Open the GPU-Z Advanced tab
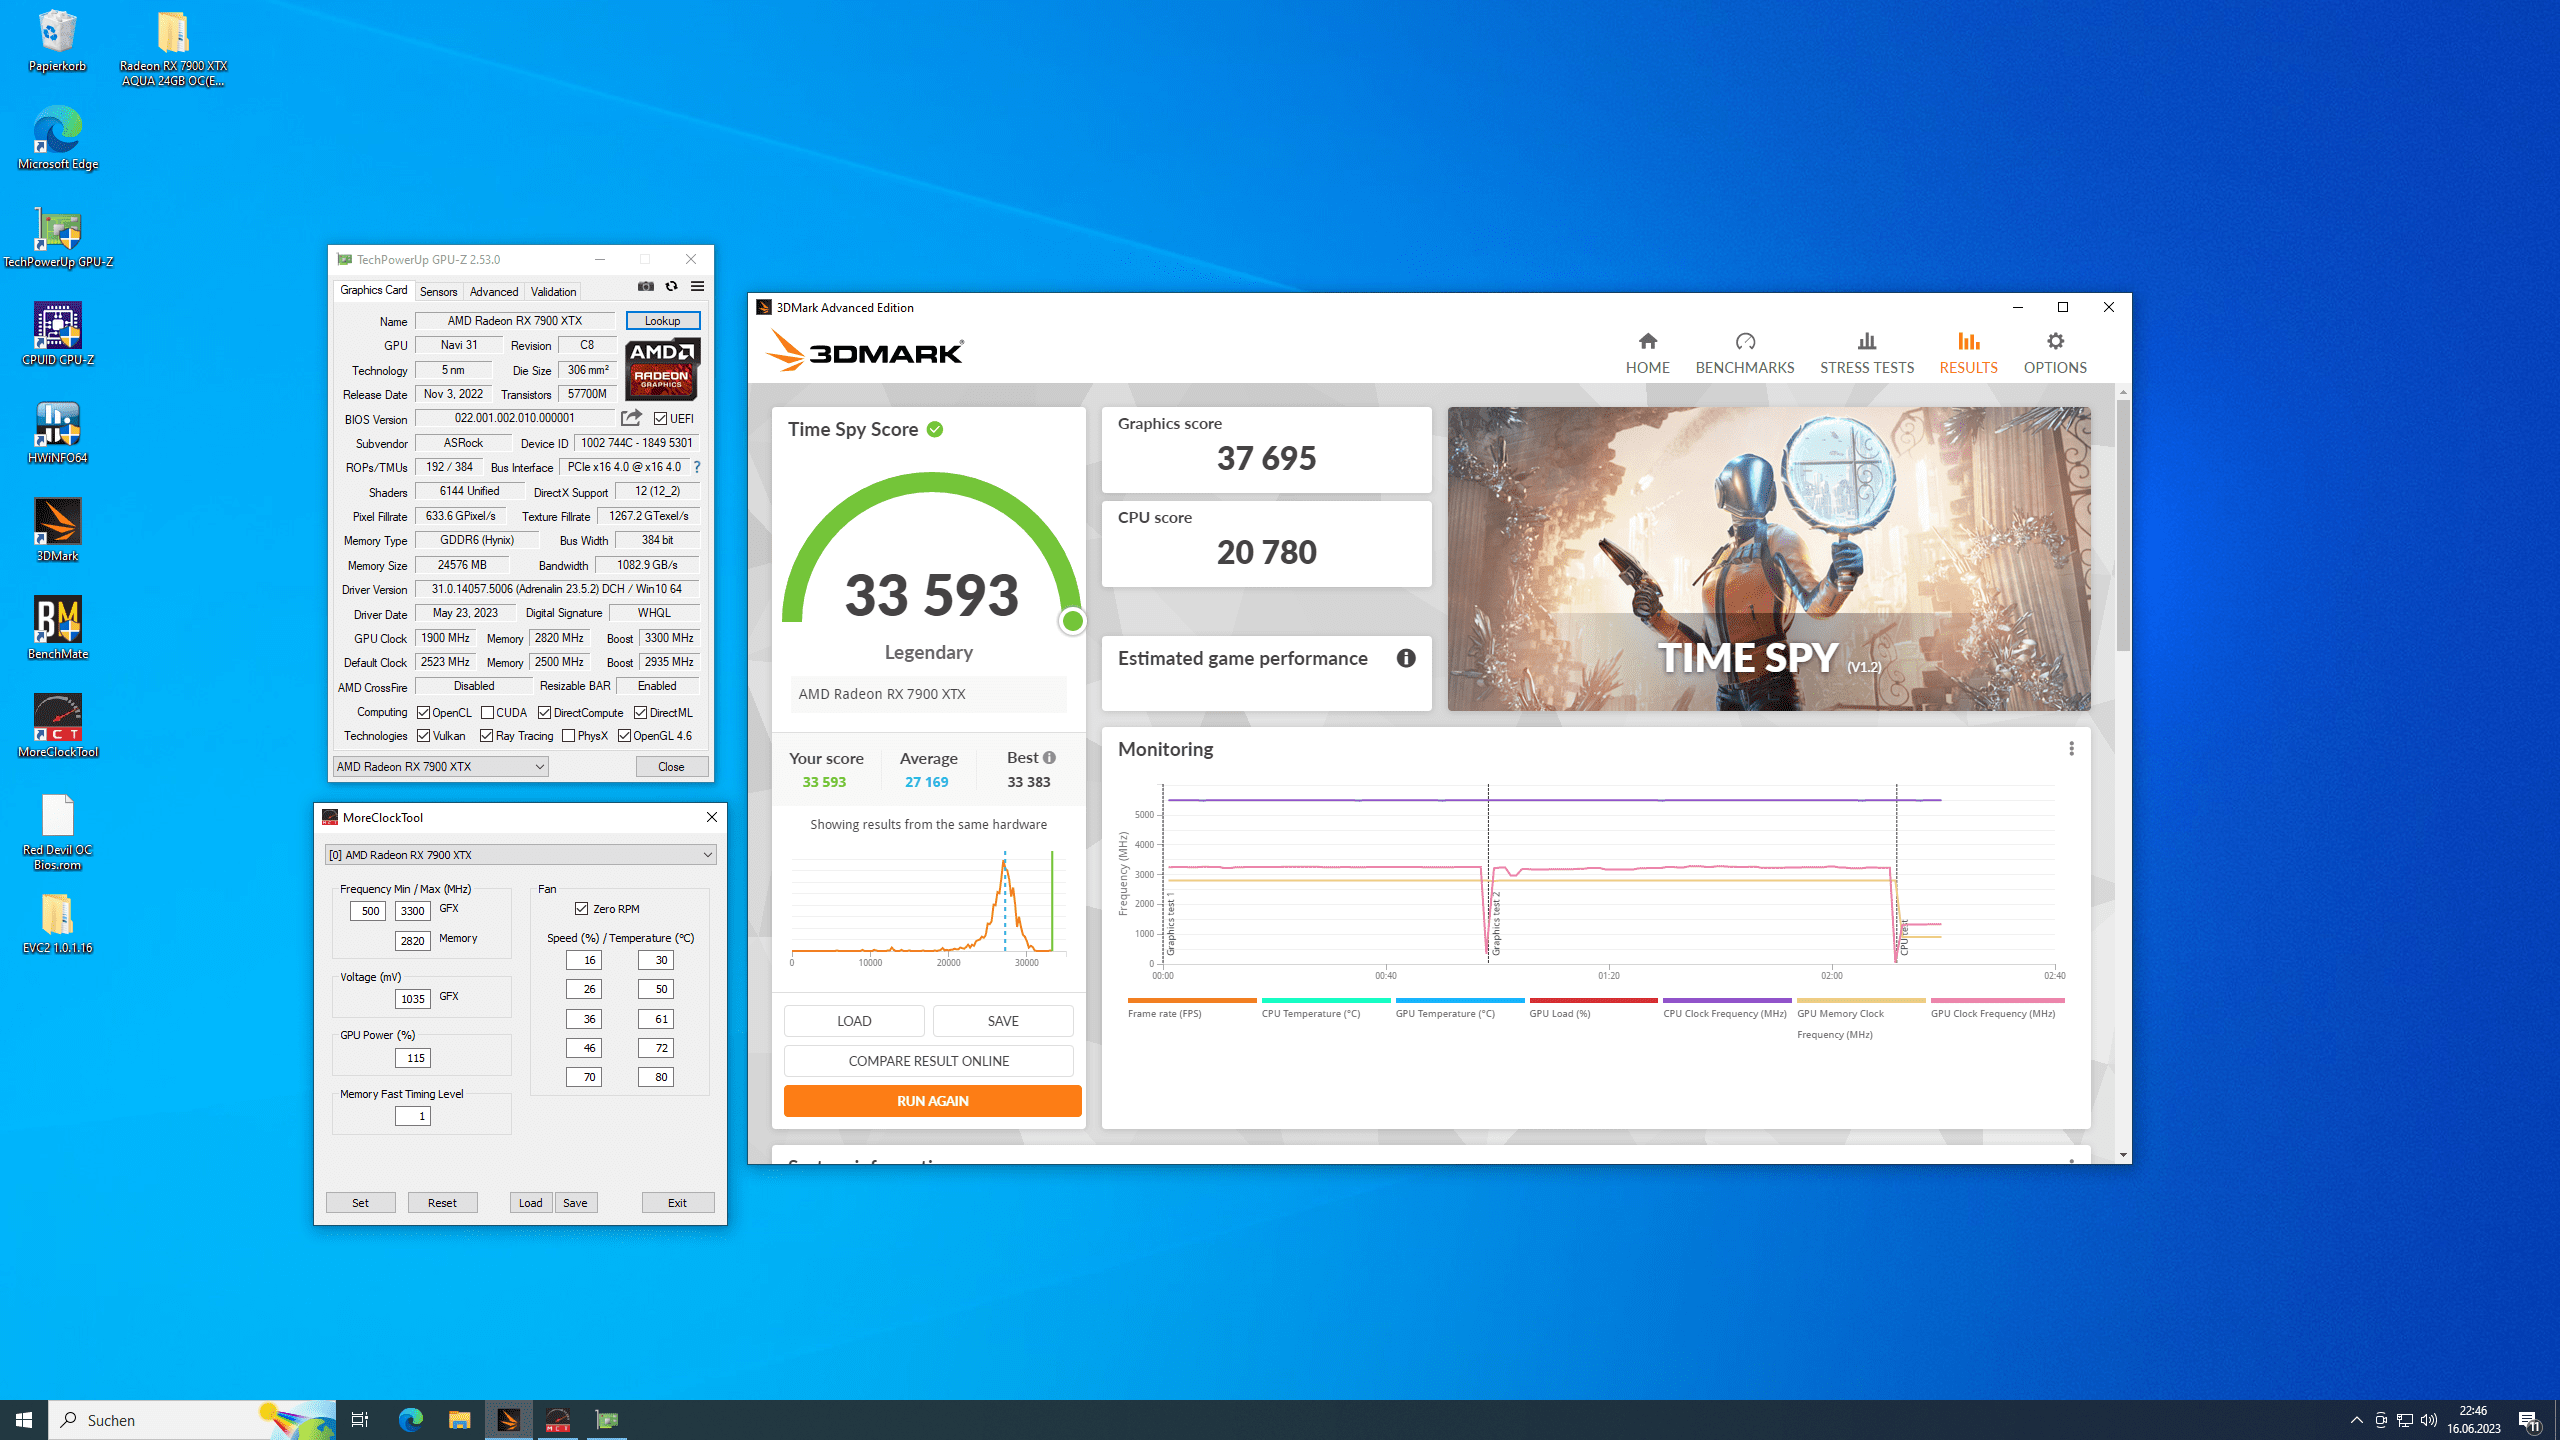 click(493, 292)
